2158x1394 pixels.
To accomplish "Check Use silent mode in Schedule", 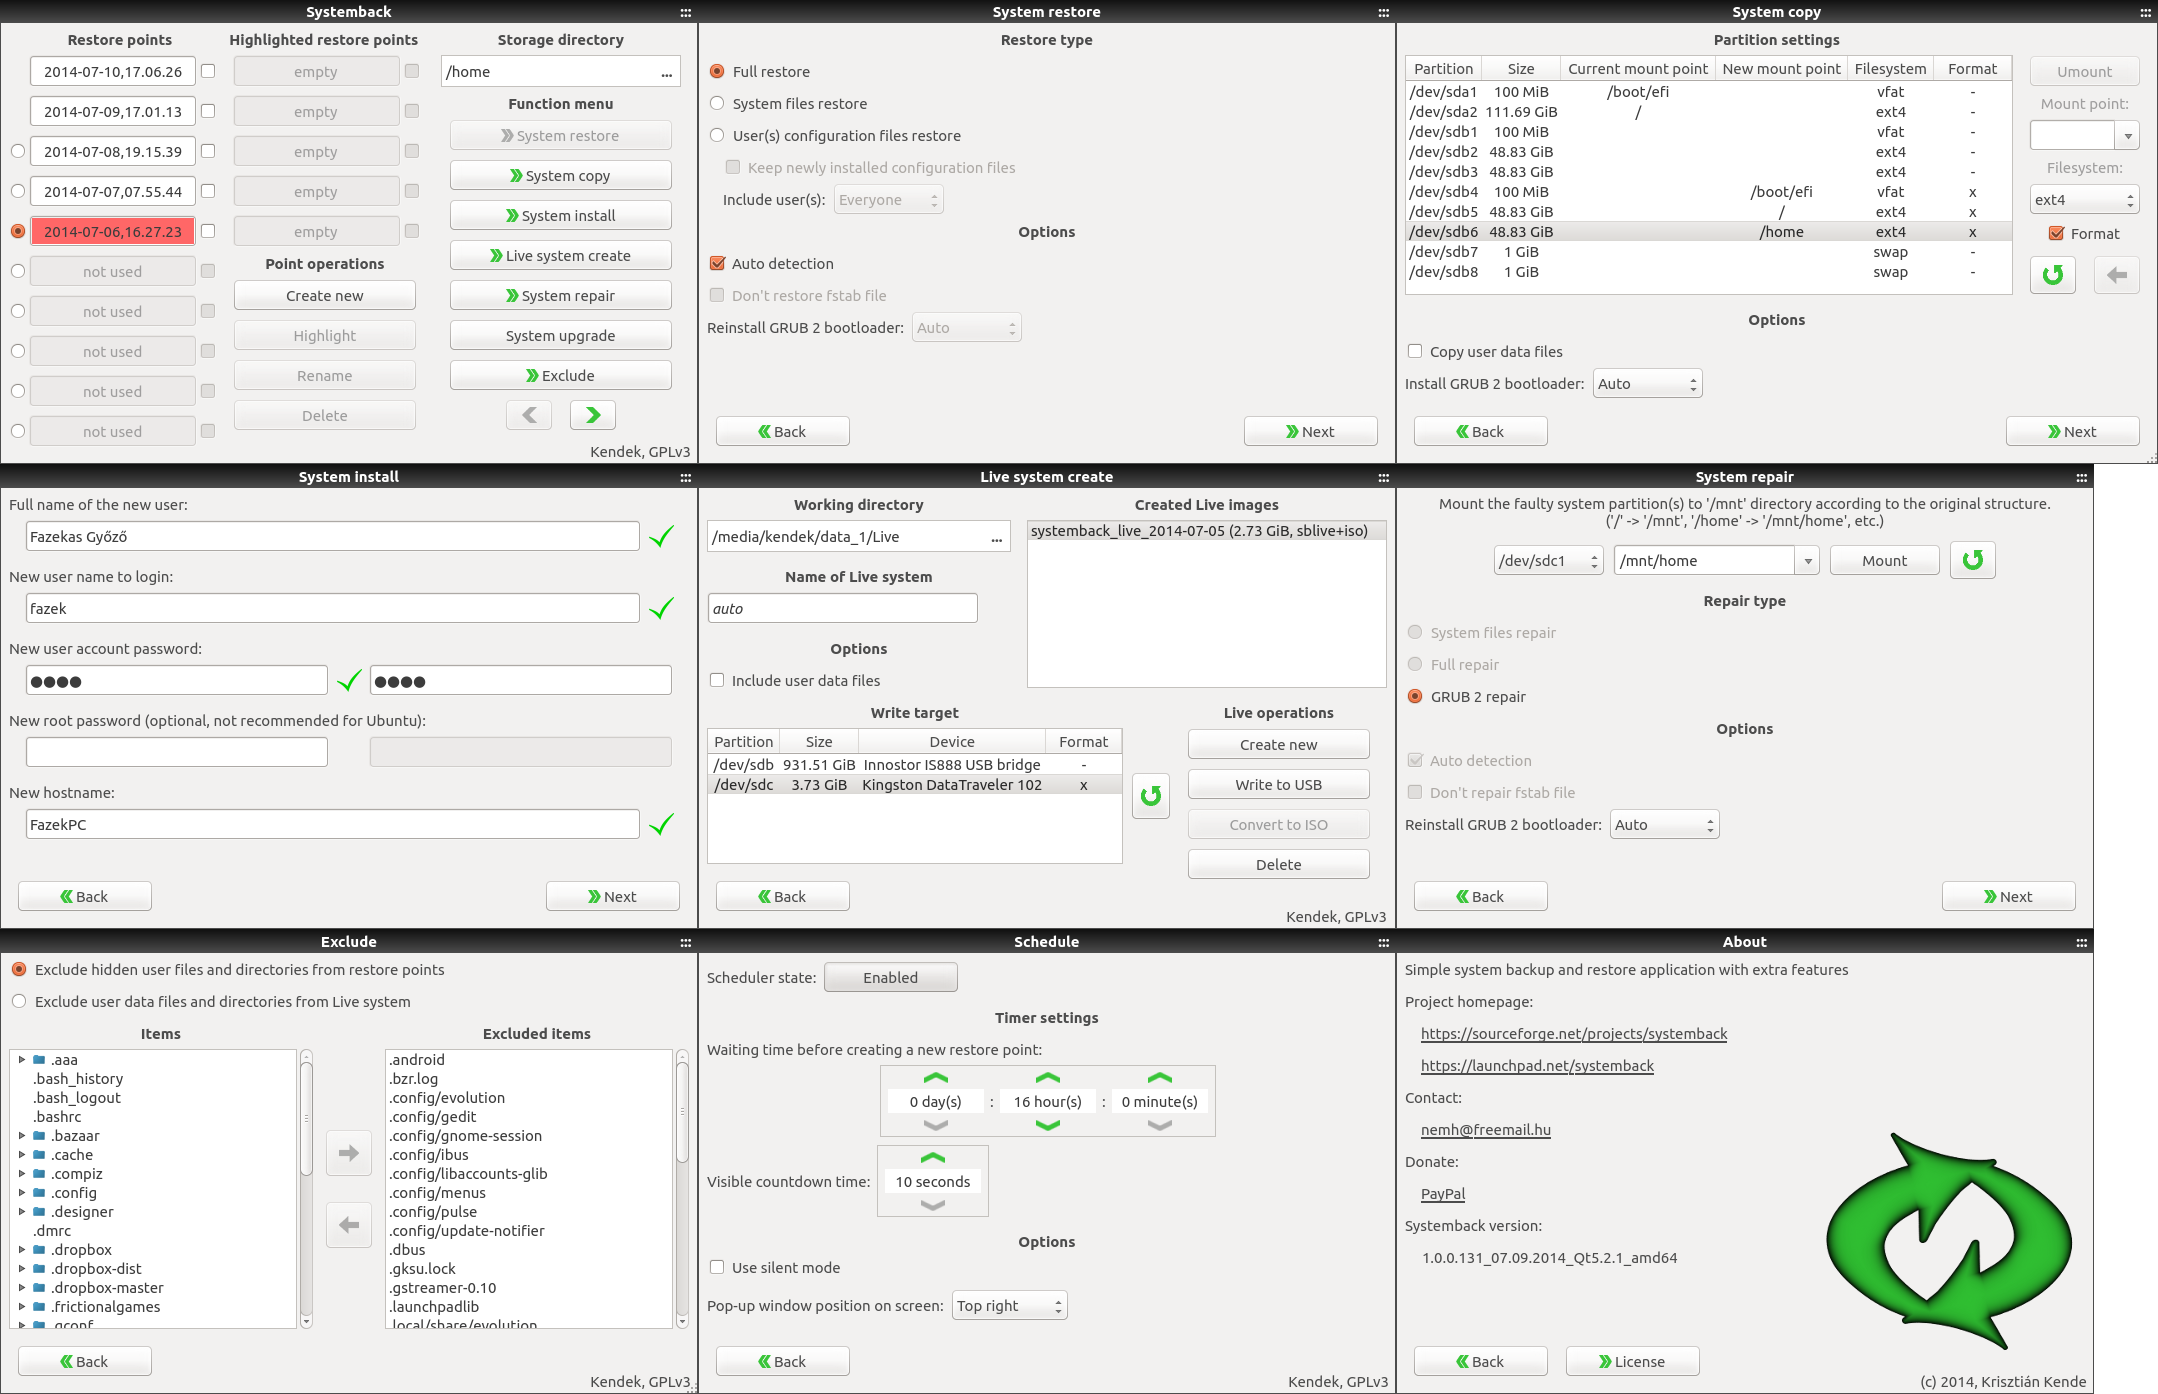I will click(x=717, y=1267).
